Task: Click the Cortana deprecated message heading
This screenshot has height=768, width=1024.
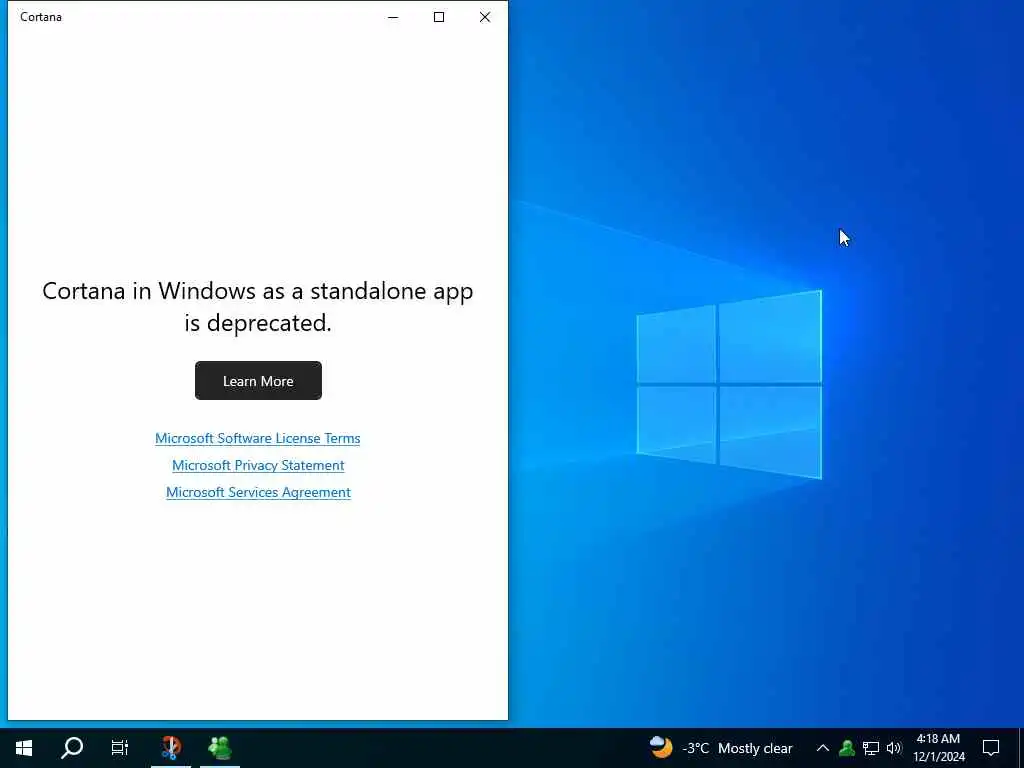Action: click(258, 306)
